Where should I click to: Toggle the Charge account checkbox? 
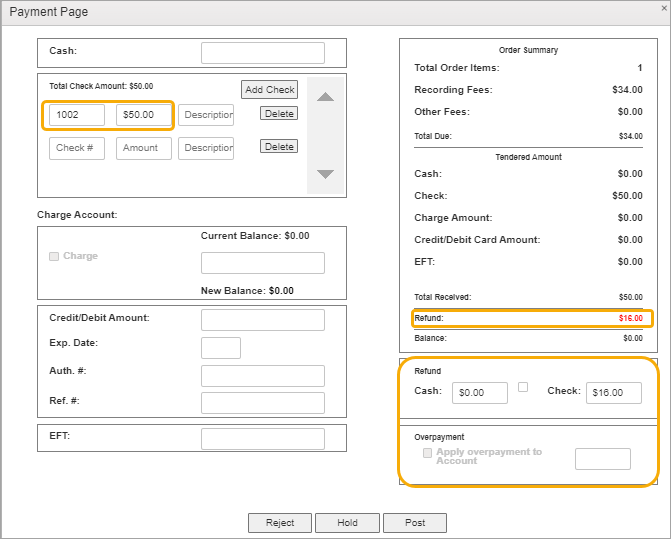(x=54, y=256)
